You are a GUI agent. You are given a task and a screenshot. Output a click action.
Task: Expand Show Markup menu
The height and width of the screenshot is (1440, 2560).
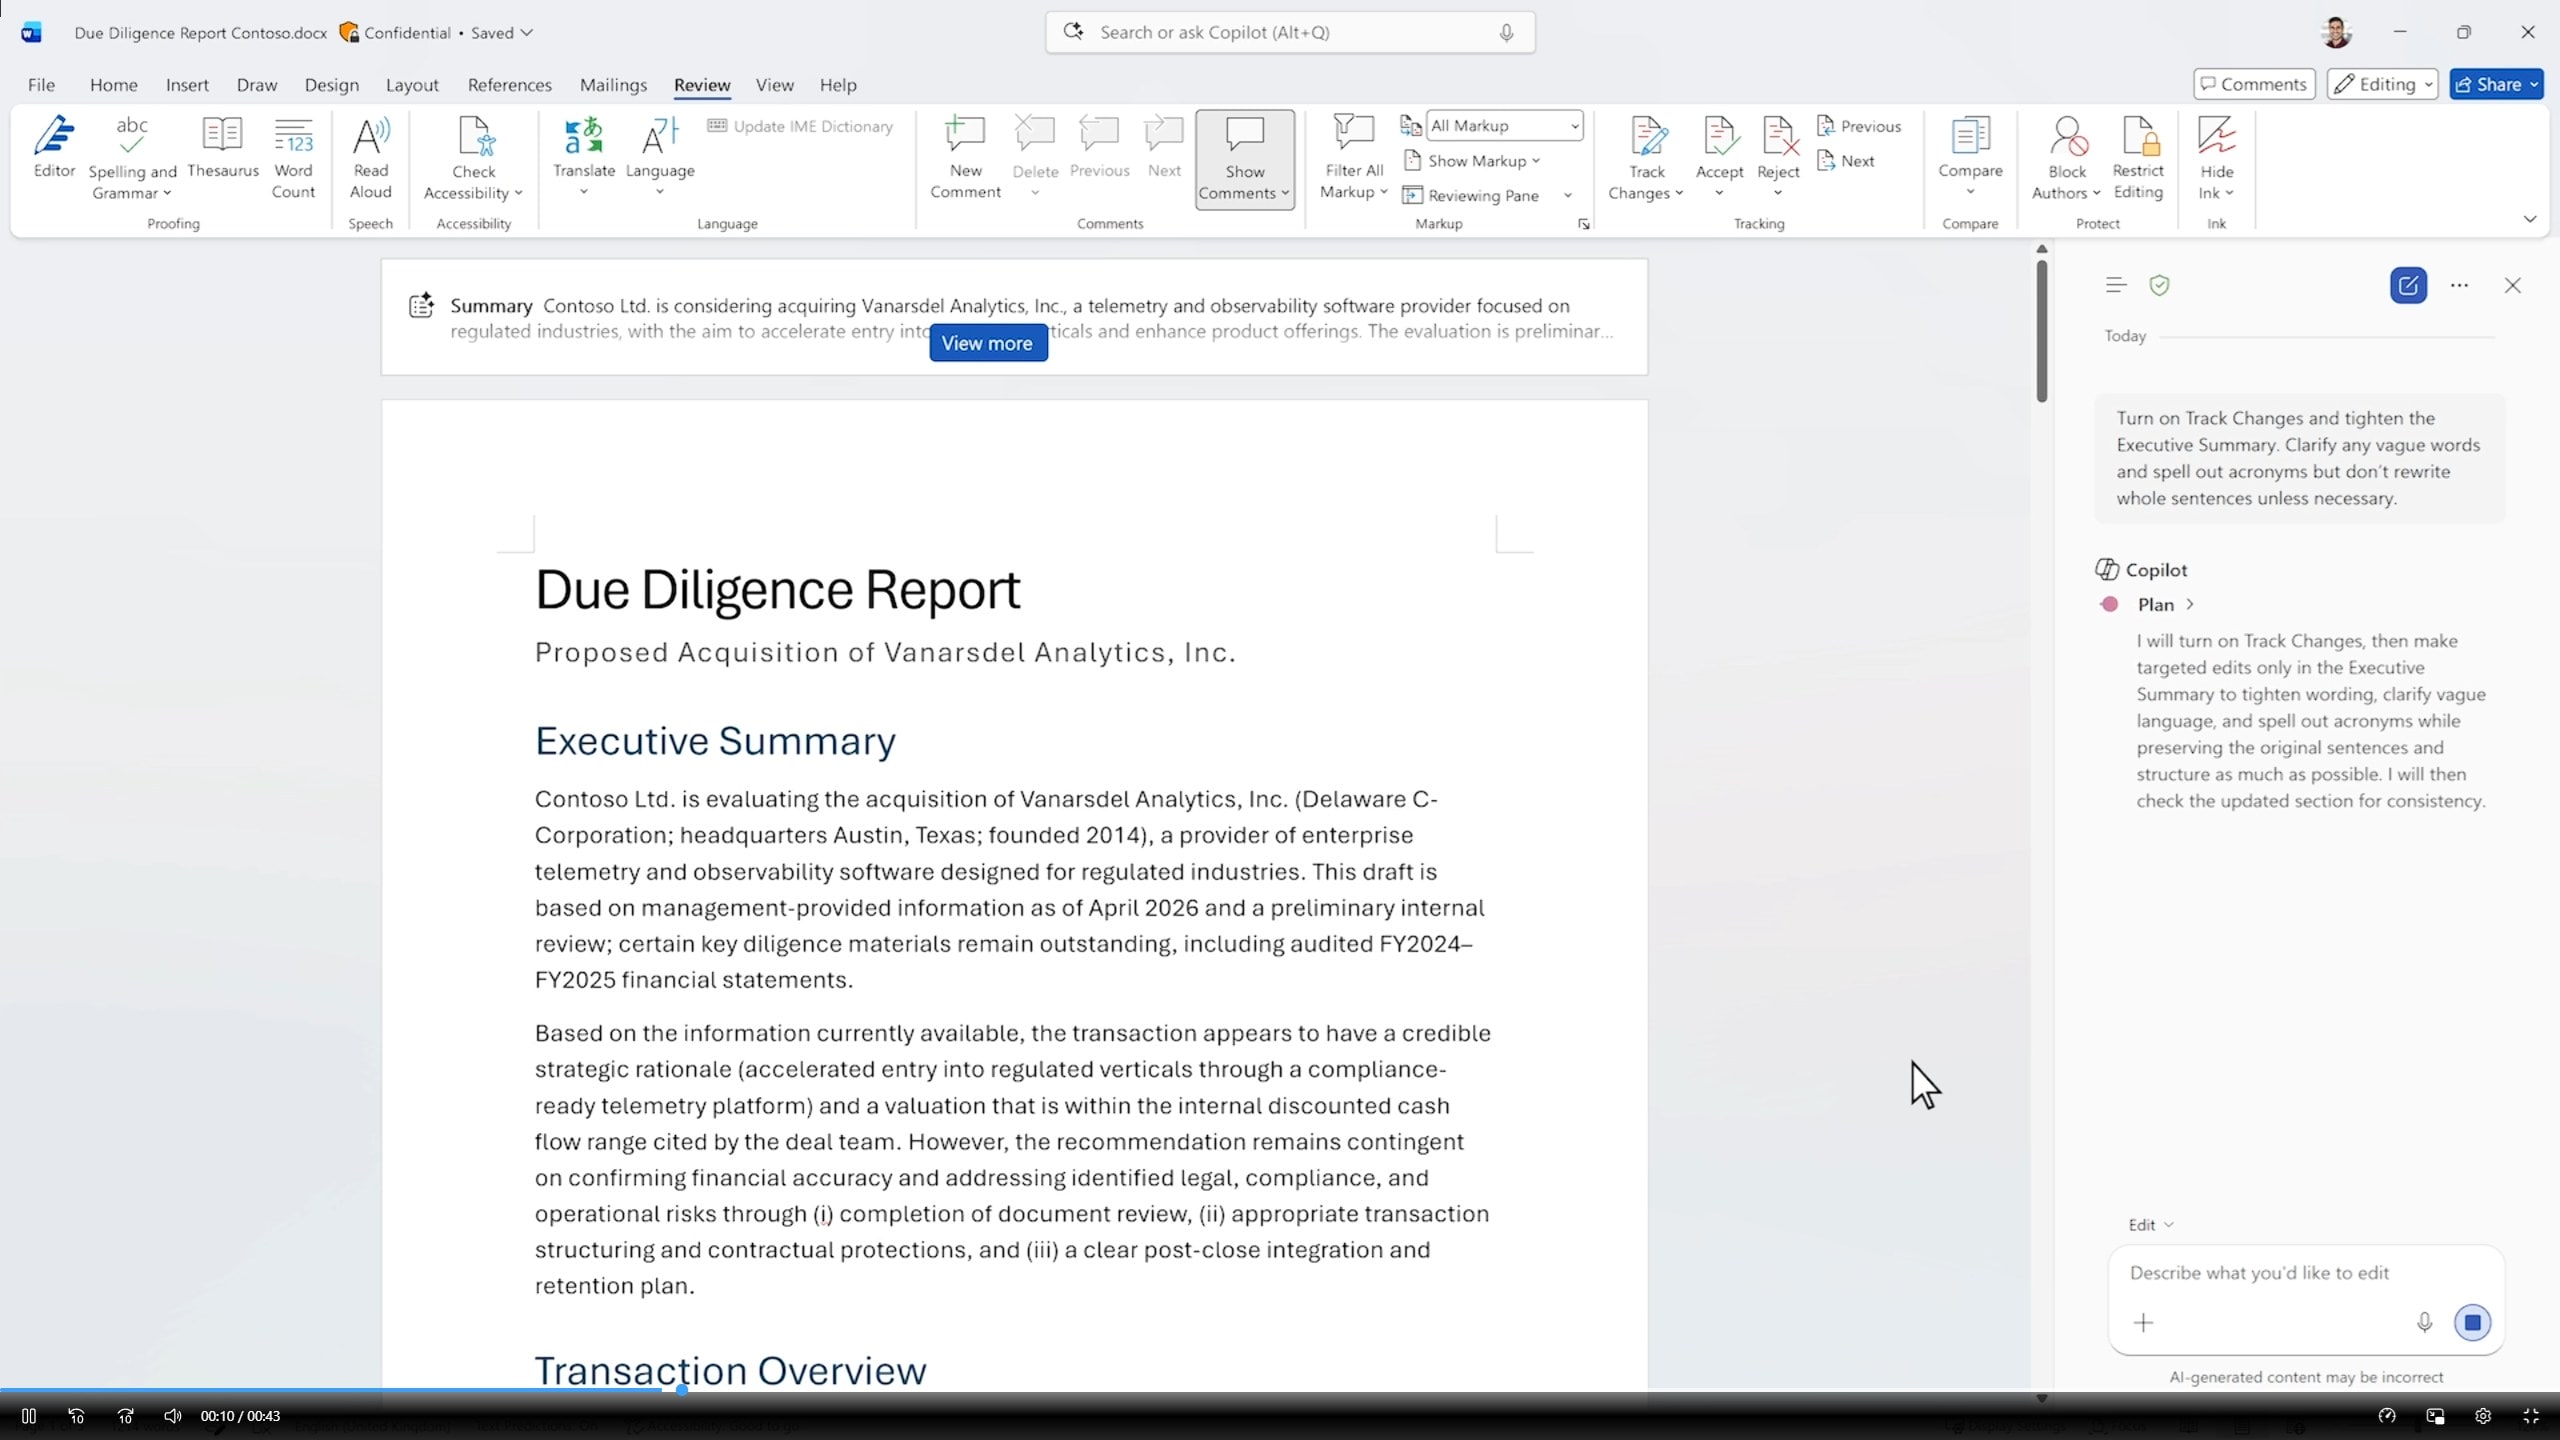pyautogui.click(x=1472, y=160)
